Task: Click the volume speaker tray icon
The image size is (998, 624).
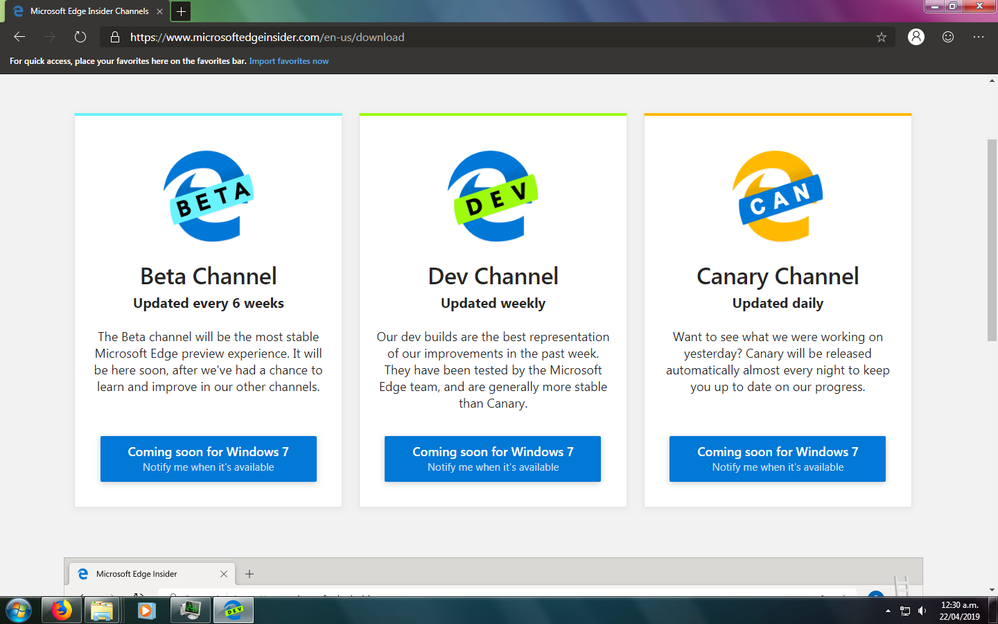Action: coord(922,611)
